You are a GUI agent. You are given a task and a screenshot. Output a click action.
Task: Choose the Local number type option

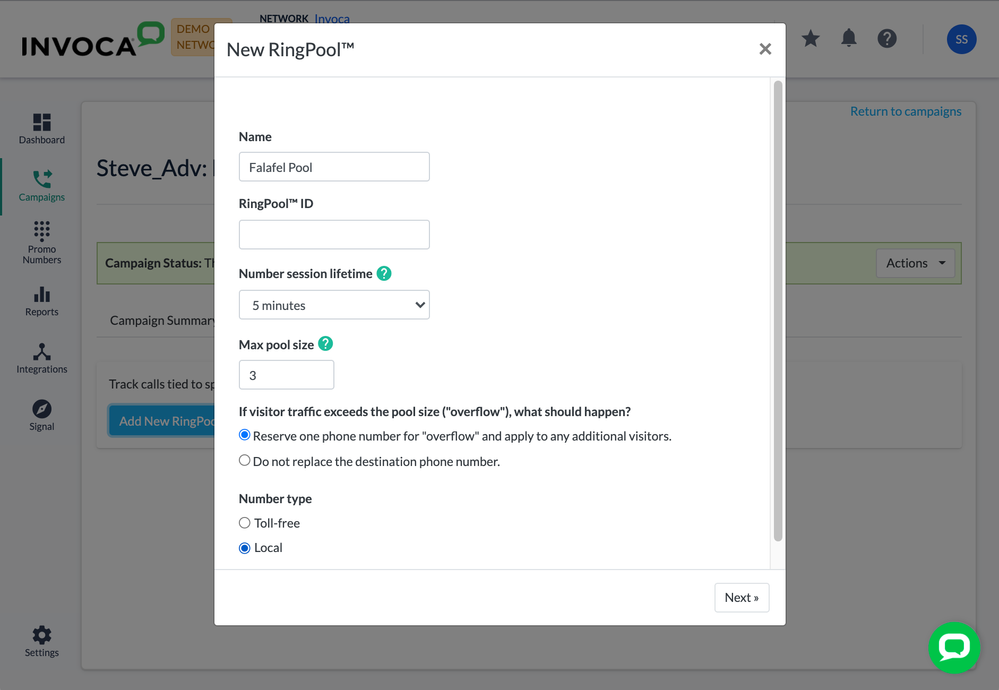coord(245,548)
